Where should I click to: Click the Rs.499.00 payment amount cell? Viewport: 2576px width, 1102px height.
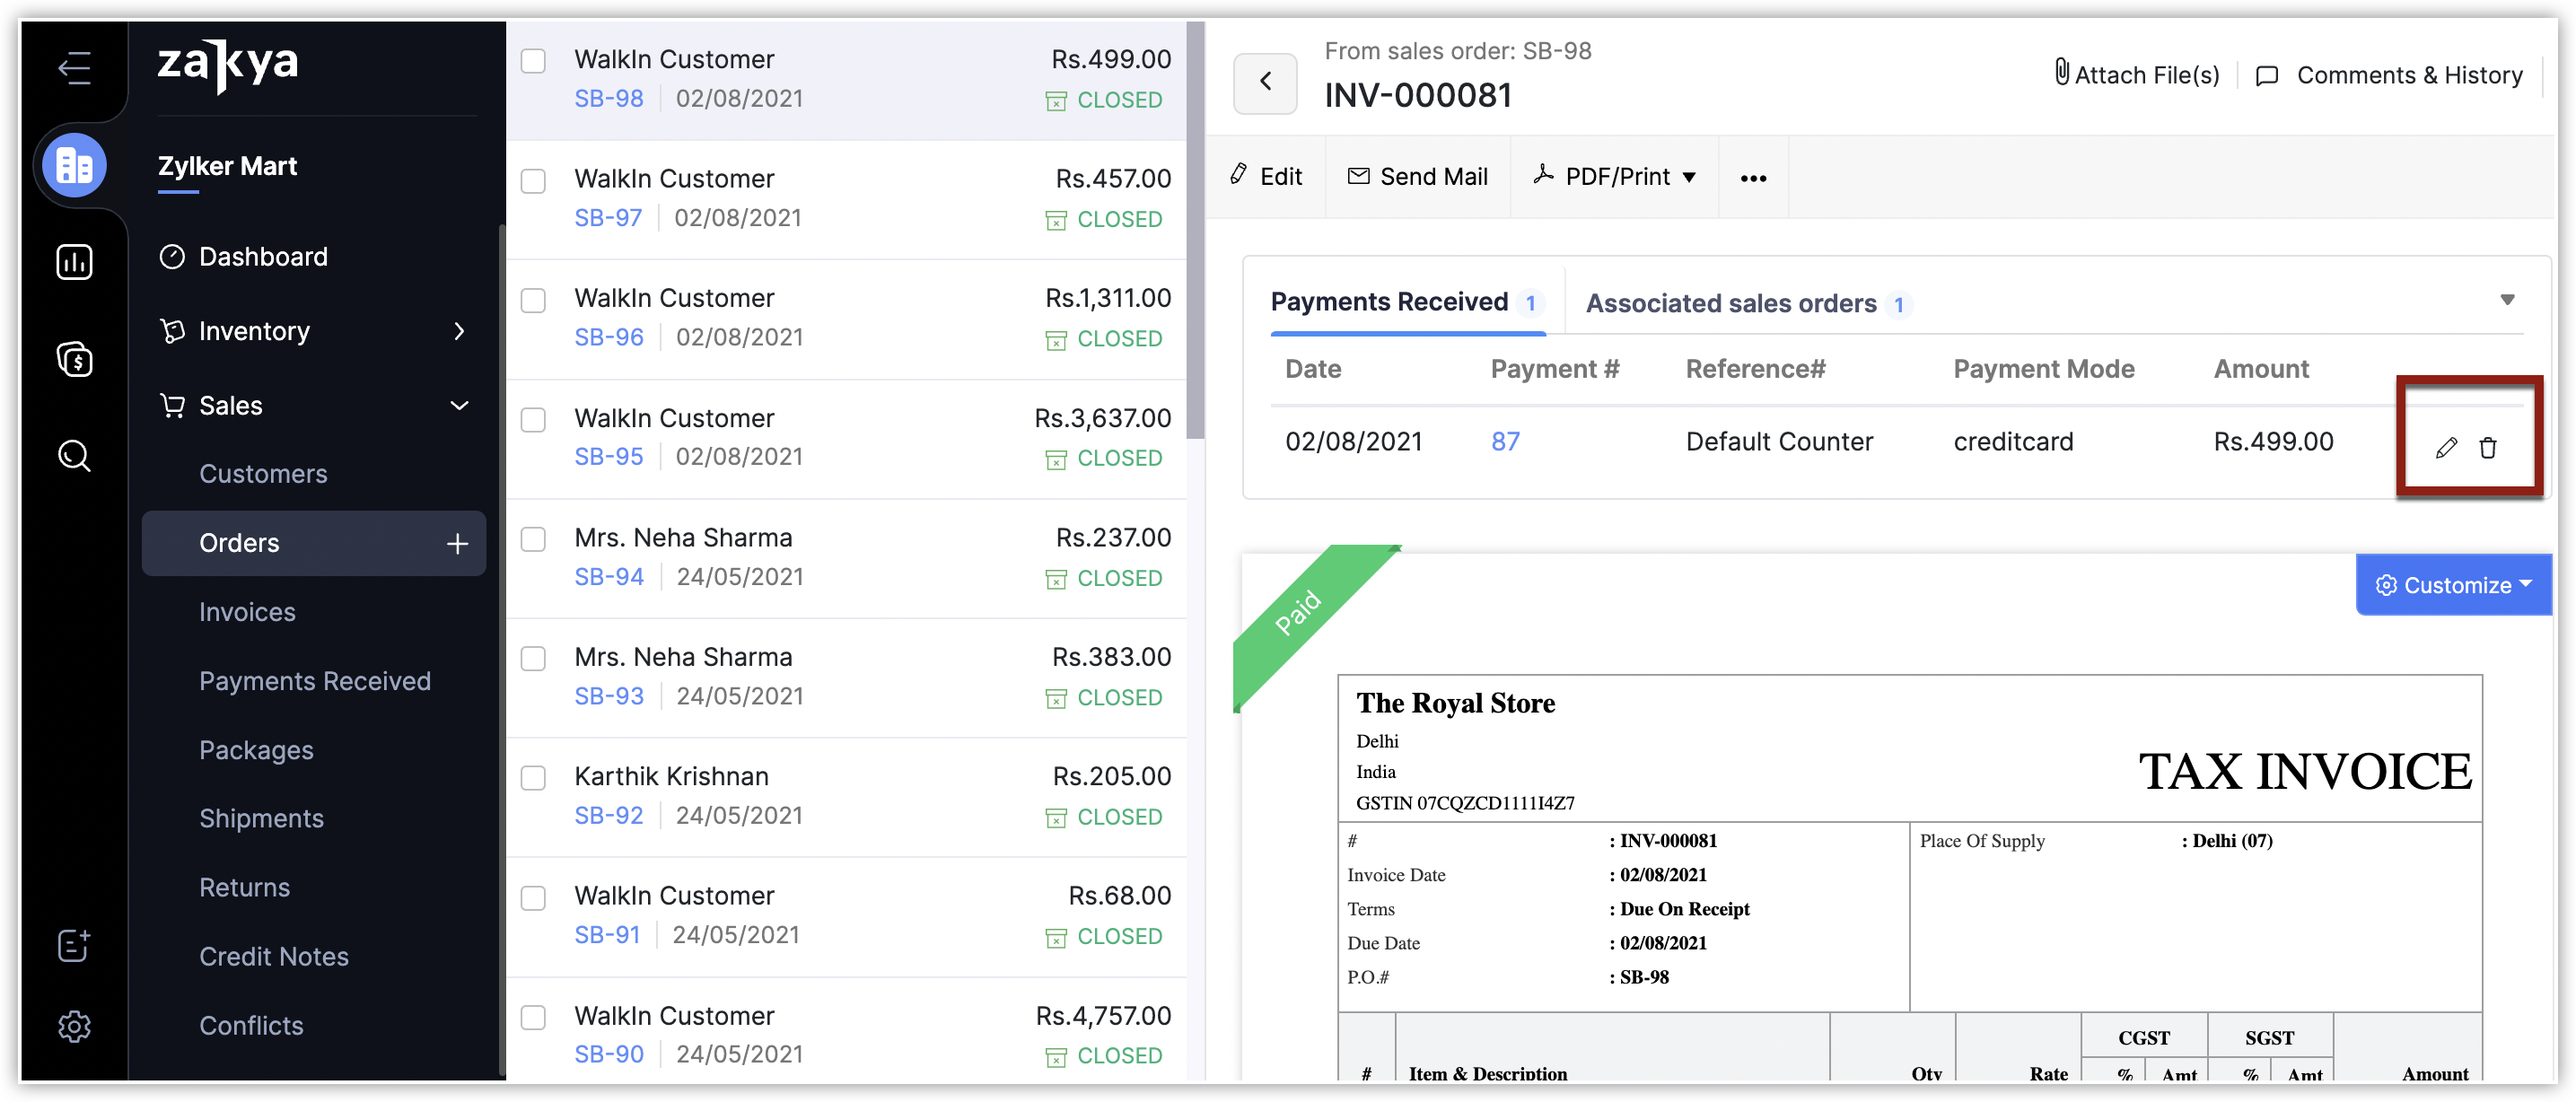(2273, 442)
